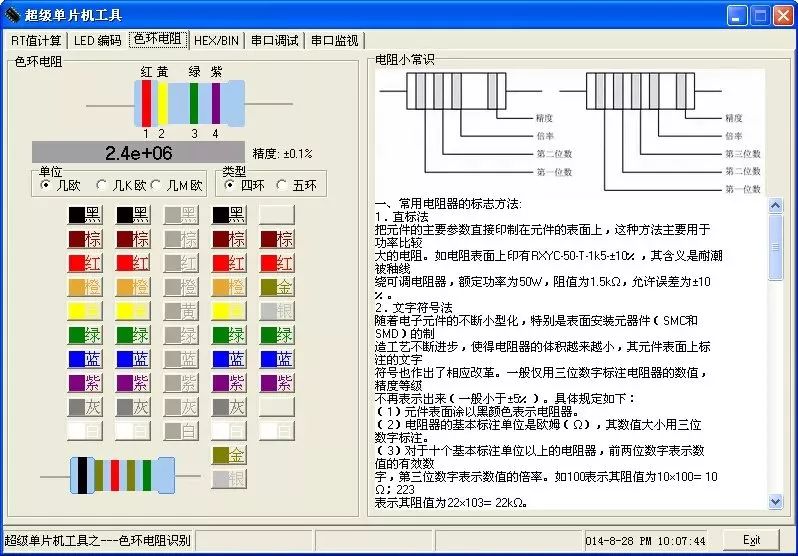Click the scrollbar thumb of the text panel
Screen dimensions: 798x556
(x=775, y=247)
